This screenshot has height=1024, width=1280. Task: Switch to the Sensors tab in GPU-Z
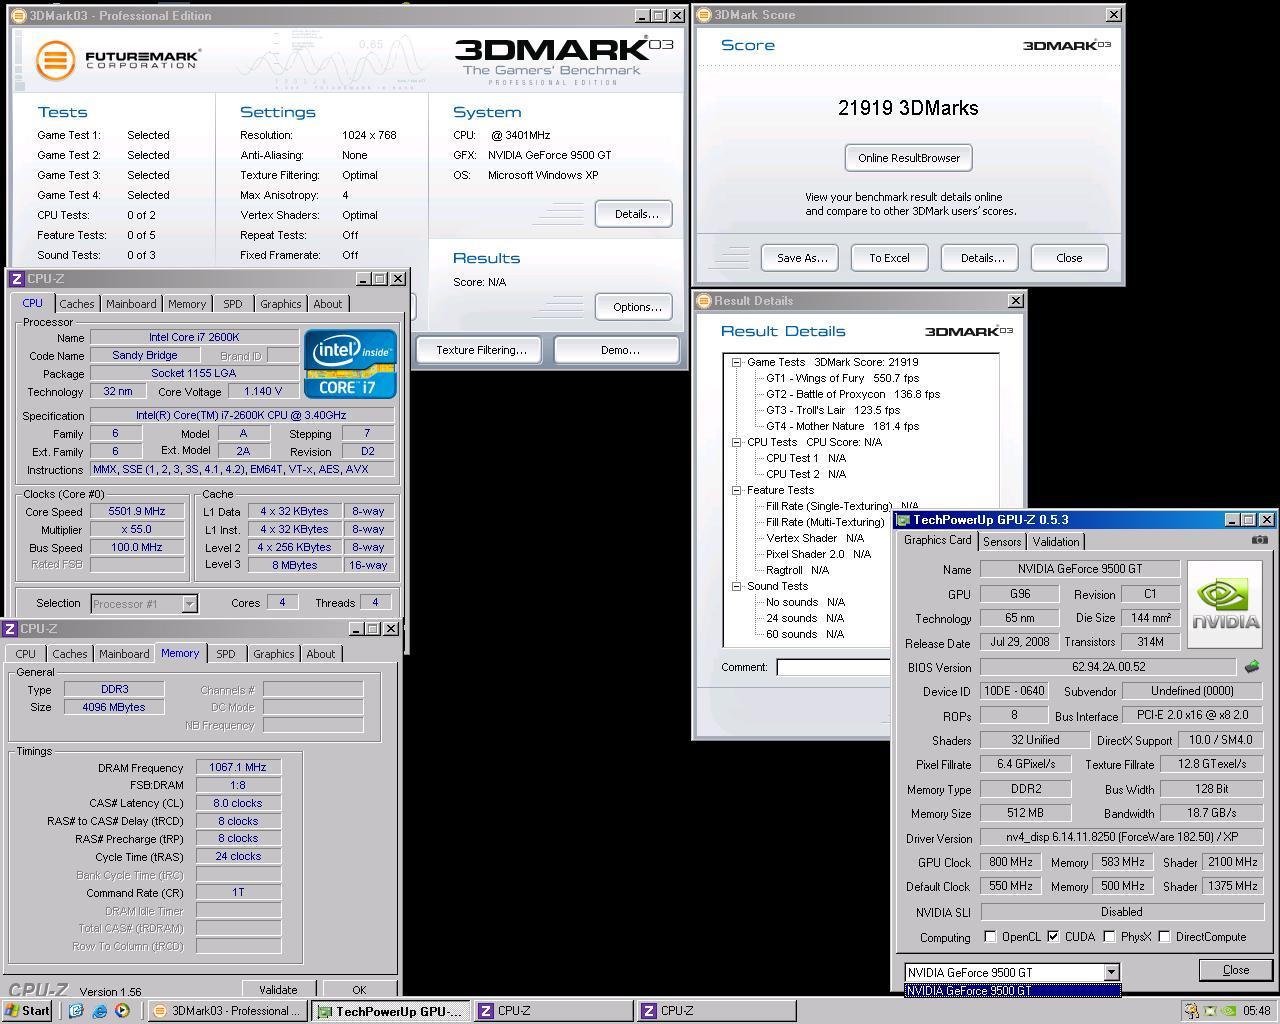[1002, 542]
